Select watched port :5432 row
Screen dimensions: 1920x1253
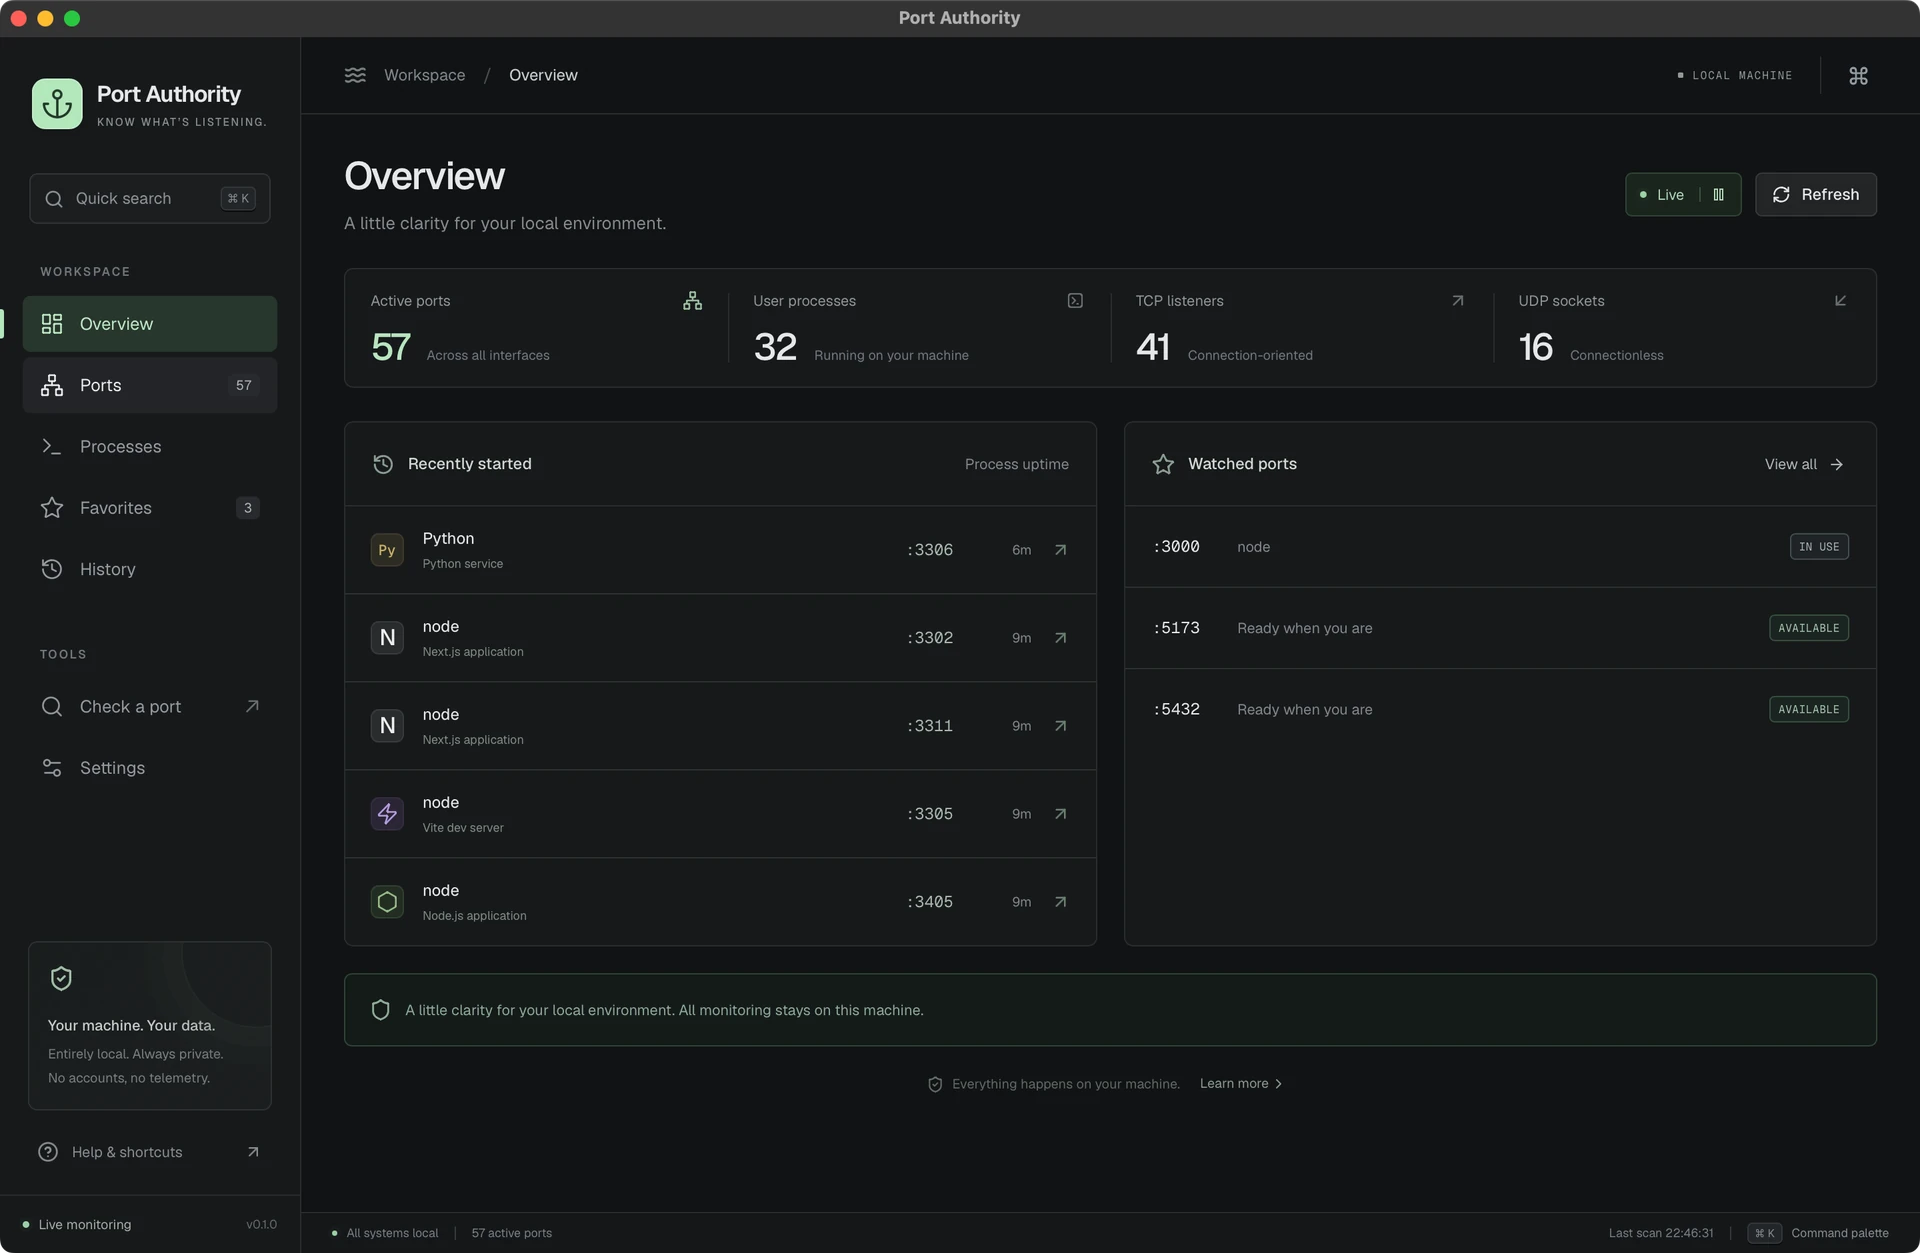click(x=1500, y=709)
